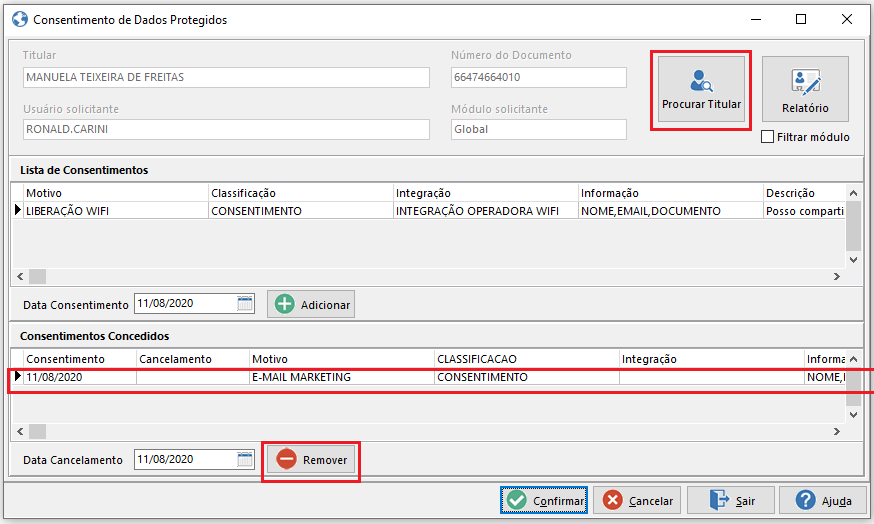The image size is (874, 524).
Task: Open Ajuda help
Action: [823, 500]
